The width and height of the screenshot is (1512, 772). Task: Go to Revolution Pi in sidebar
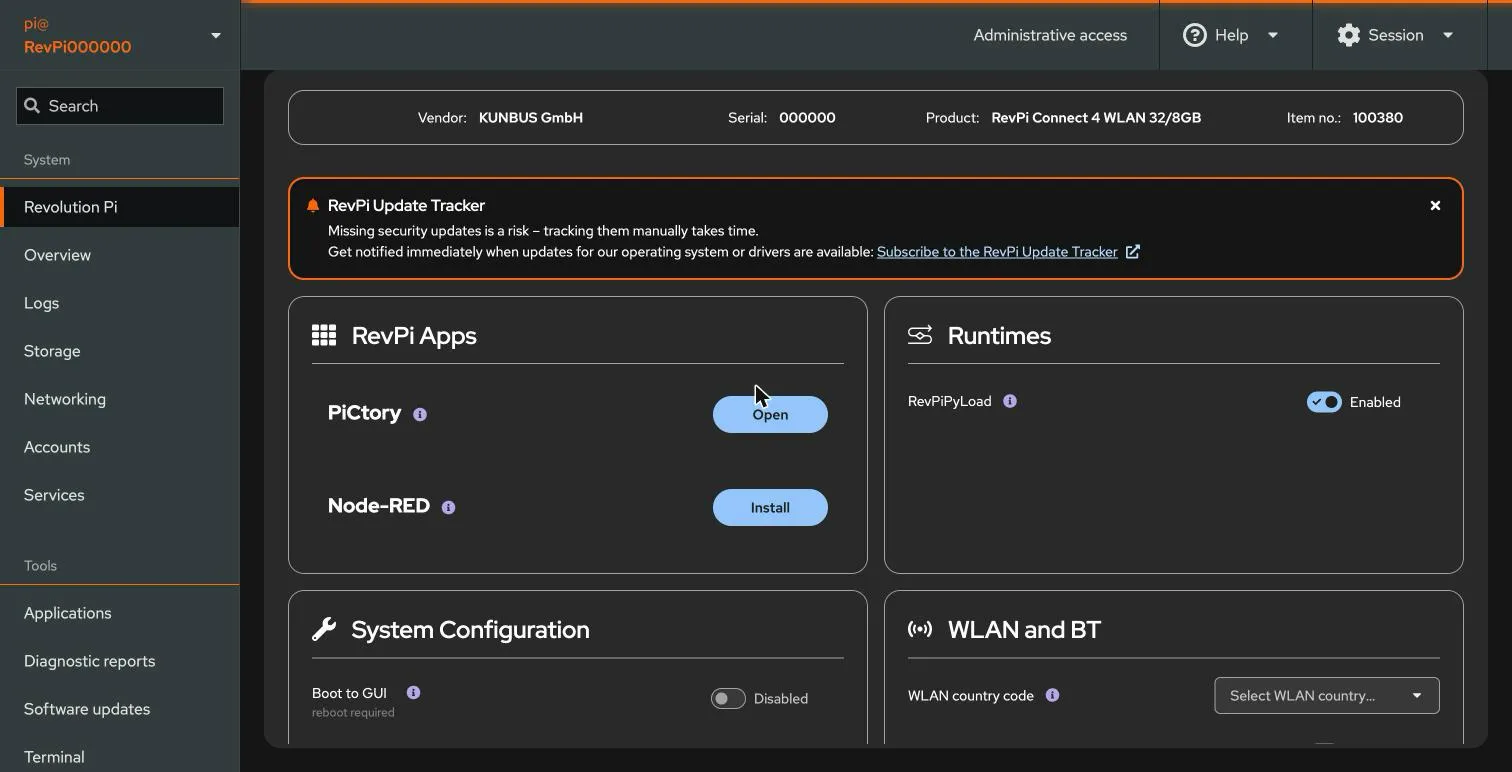tap(120, 207)
